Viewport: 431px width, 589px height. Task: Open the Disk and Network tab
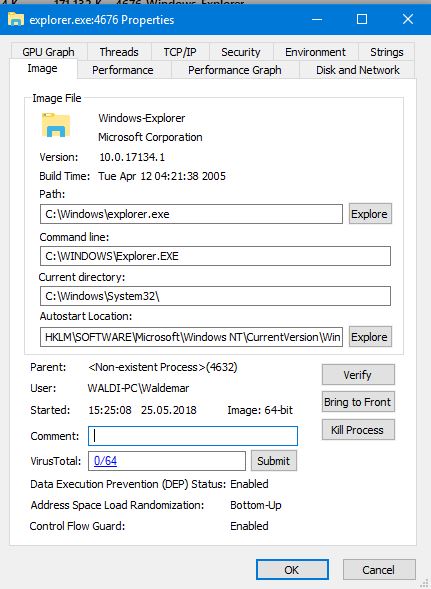point(358,70)
